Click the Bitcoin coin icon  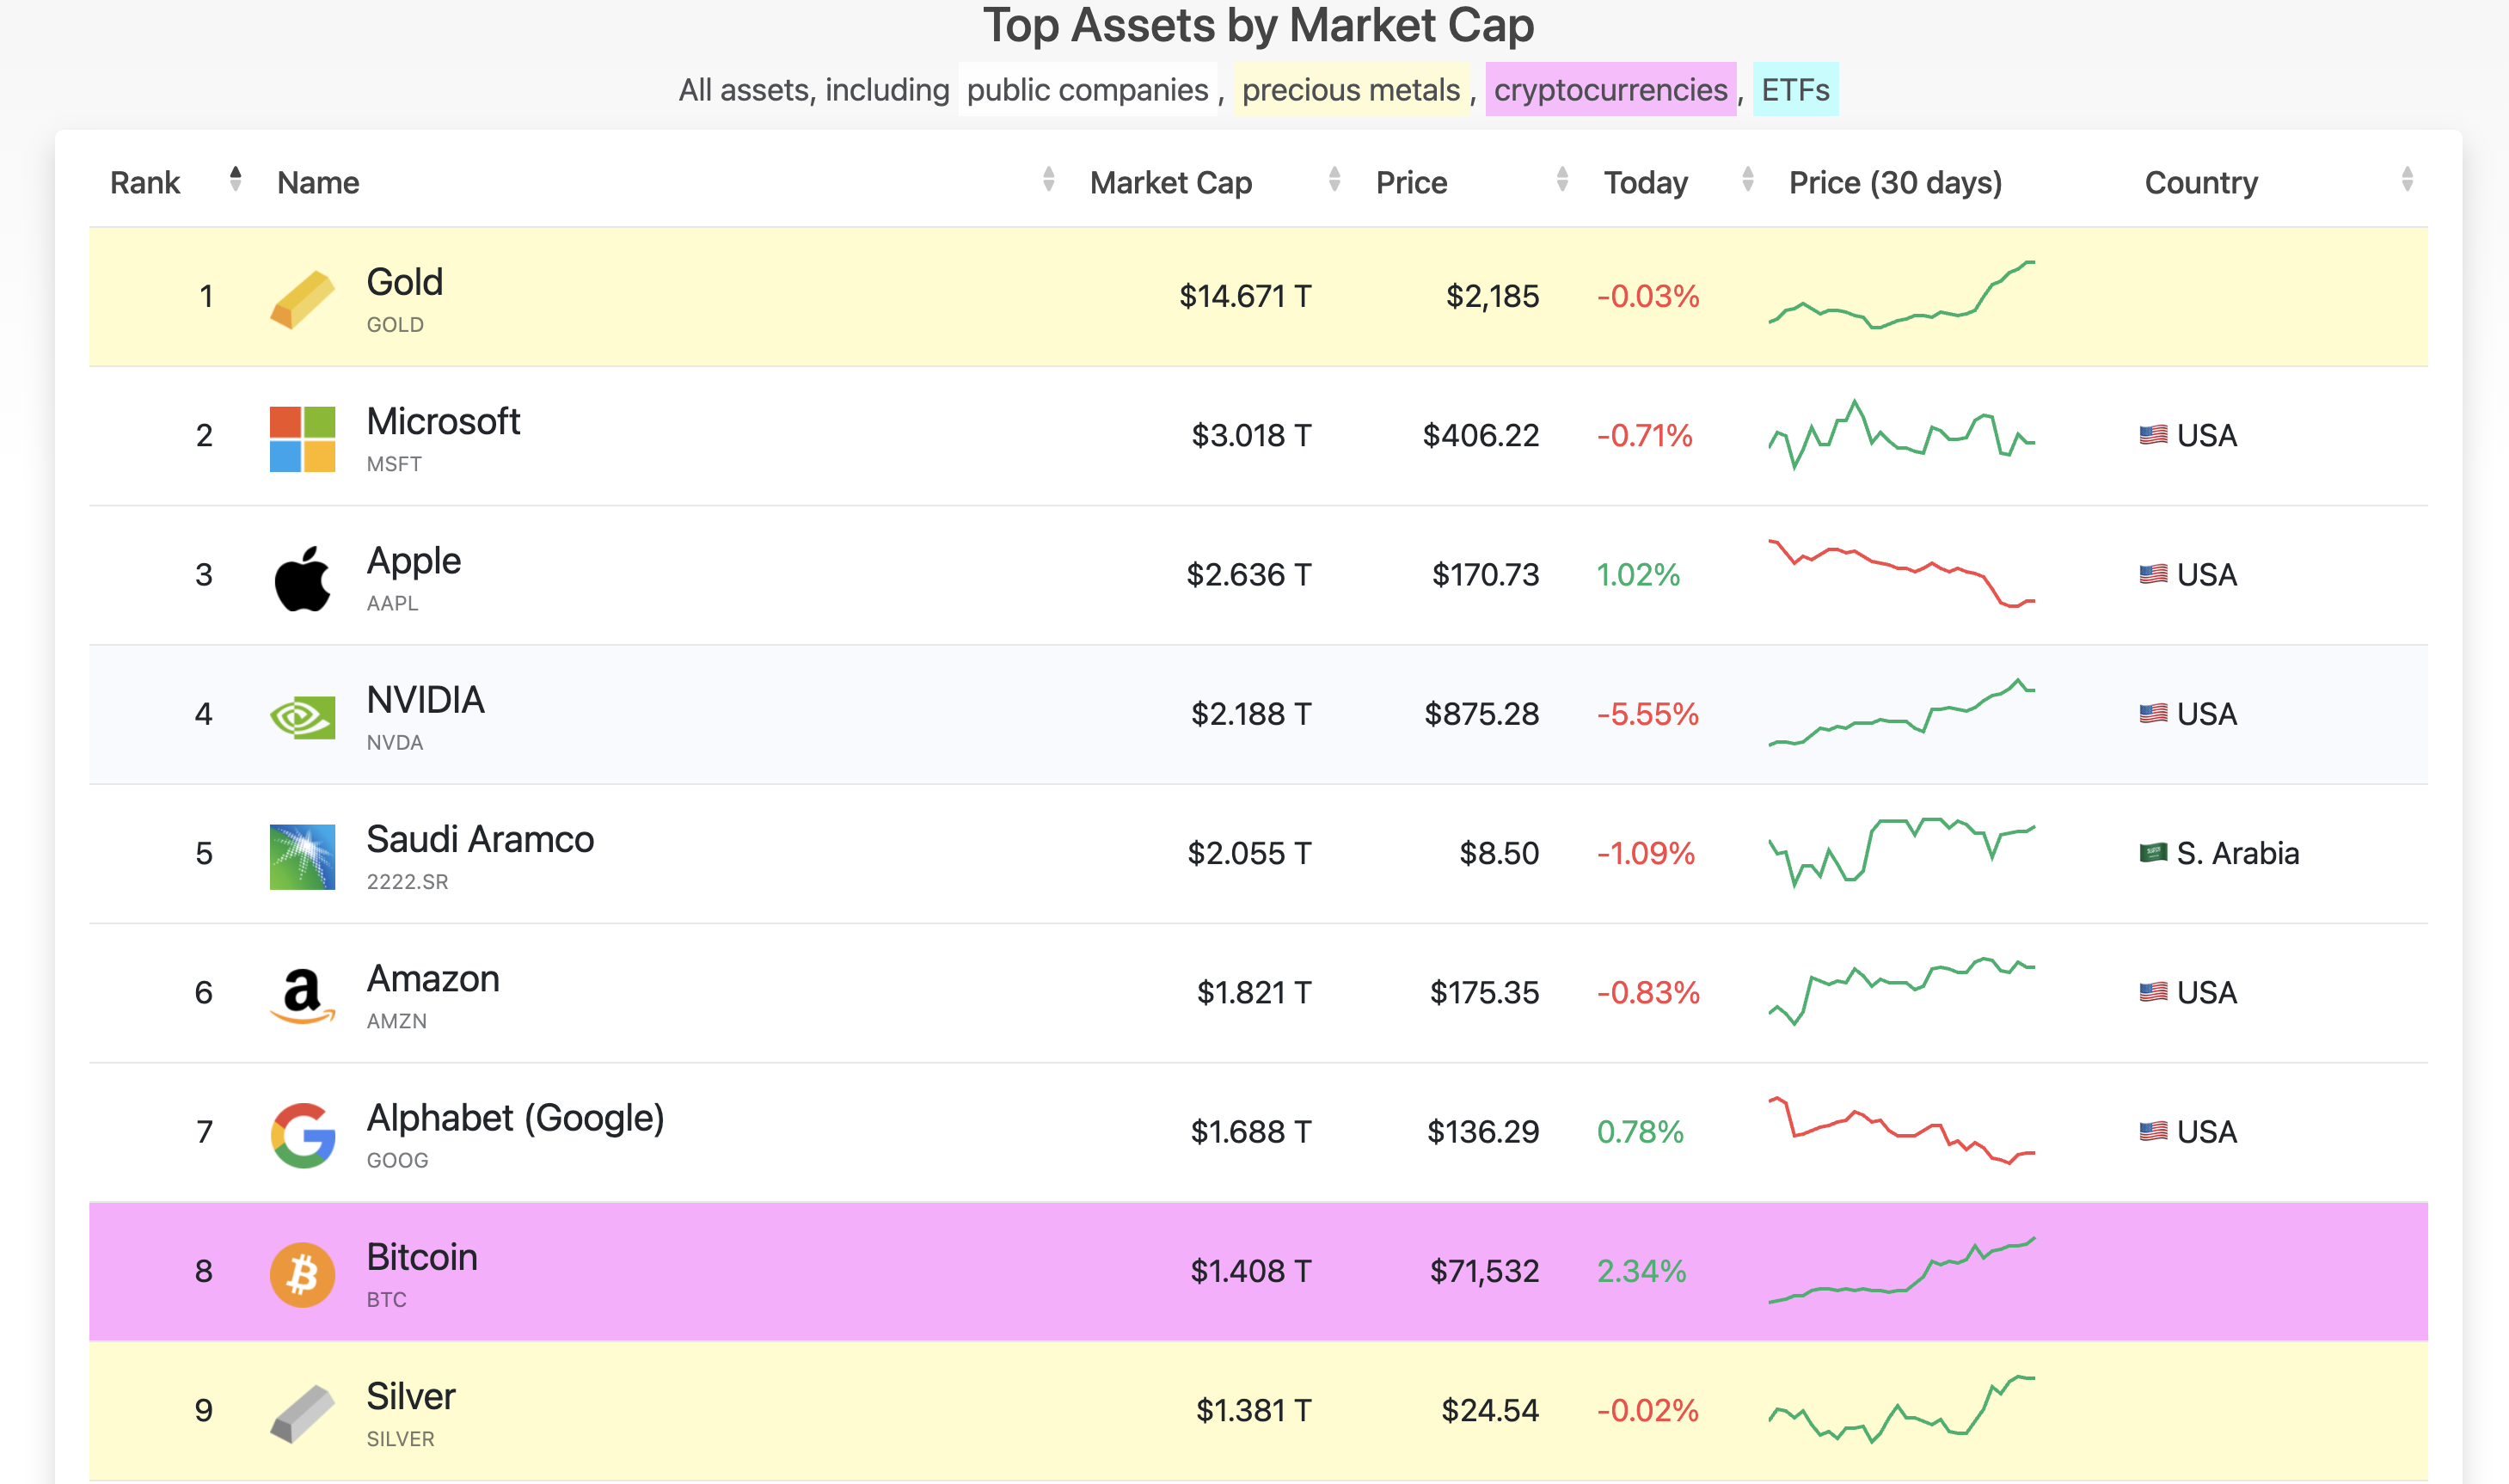coord(302,1274)
